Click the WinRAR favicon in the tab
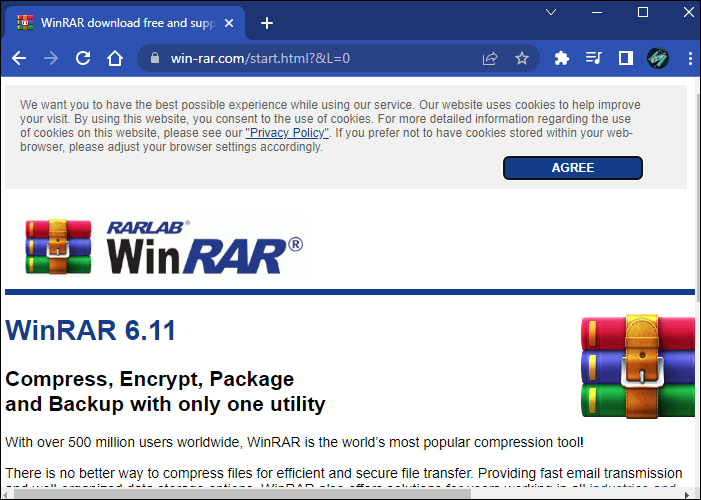The height and width of the screenshot is (500, 701). (x=25, y=23)
